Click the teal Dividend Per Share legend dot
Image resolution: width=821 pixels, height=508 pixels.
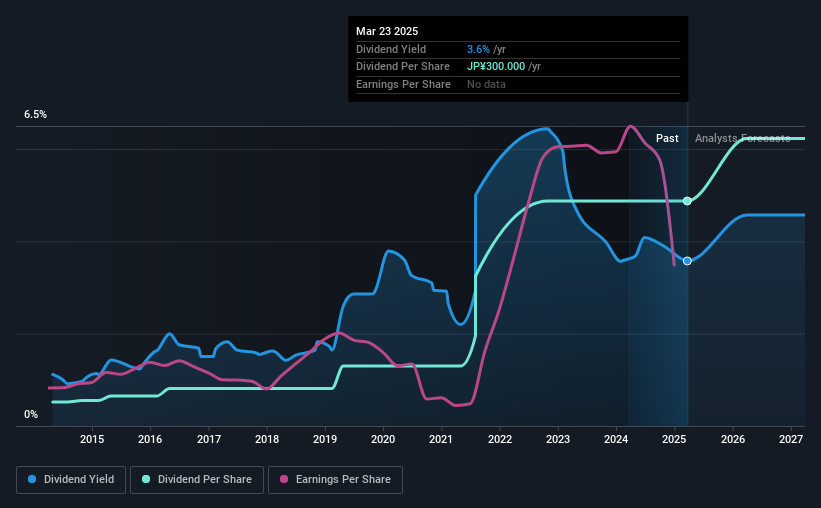(x=146, y=479)
